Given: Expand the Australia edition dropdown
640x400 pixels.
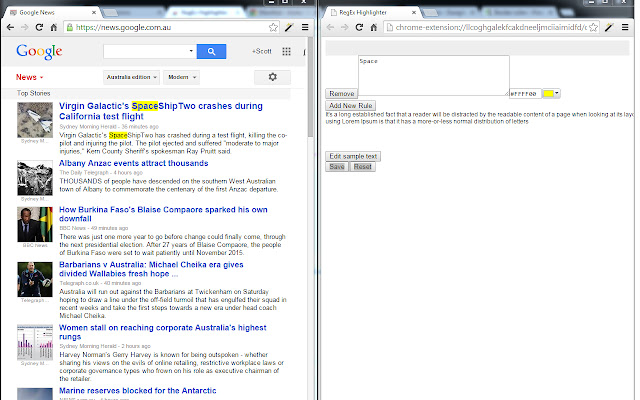Looking at the screenshot, I should (x=131, y=77).
